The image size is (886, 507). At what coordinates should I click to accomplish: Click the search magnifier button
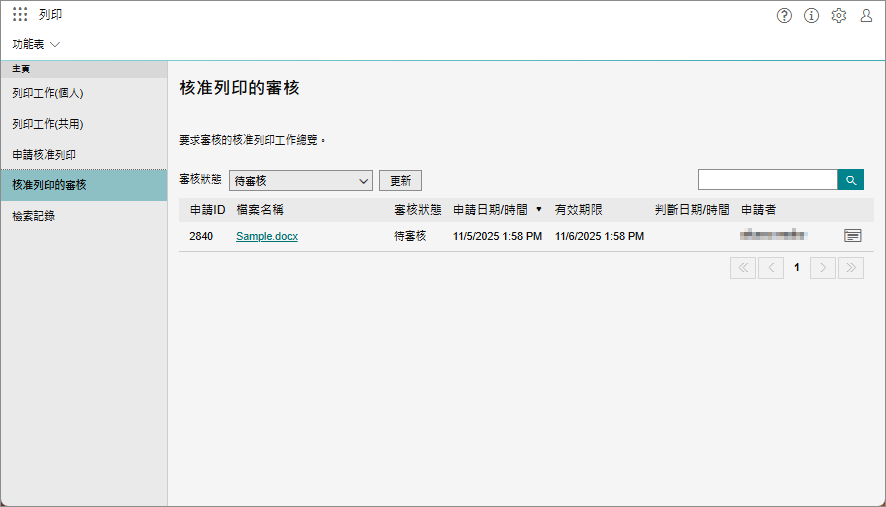(850, 180)
